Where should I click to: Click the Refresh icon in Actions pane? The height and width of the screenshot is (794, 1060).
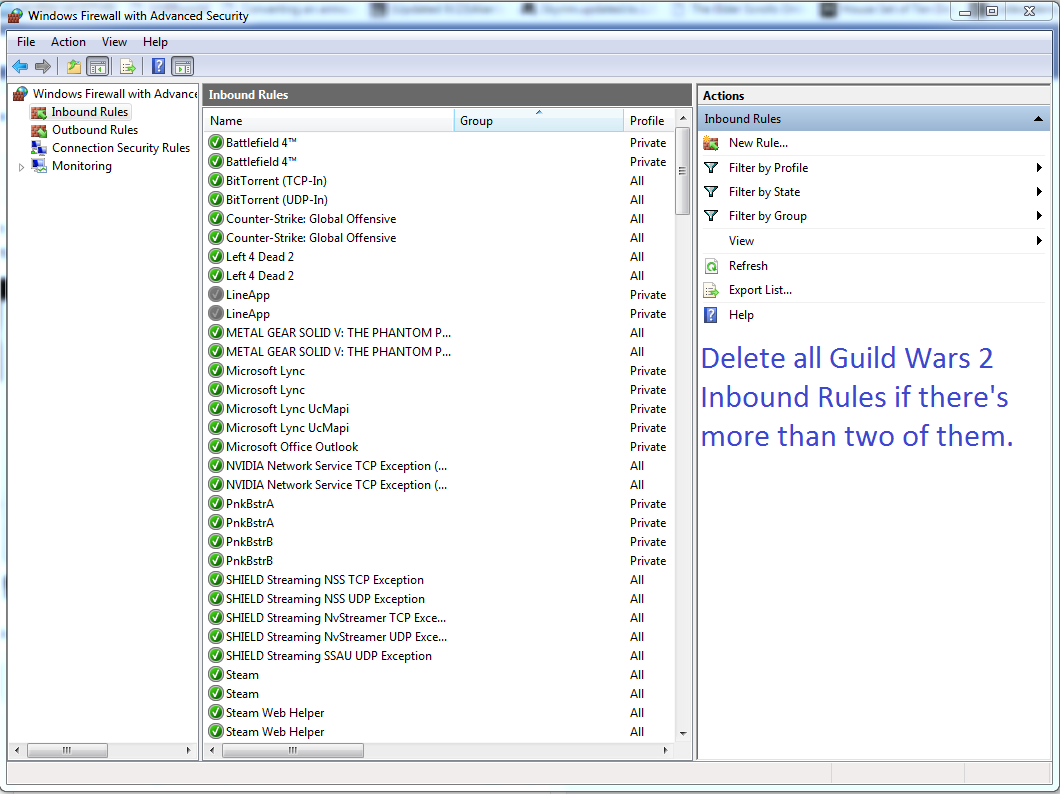(x=711, y=266)
